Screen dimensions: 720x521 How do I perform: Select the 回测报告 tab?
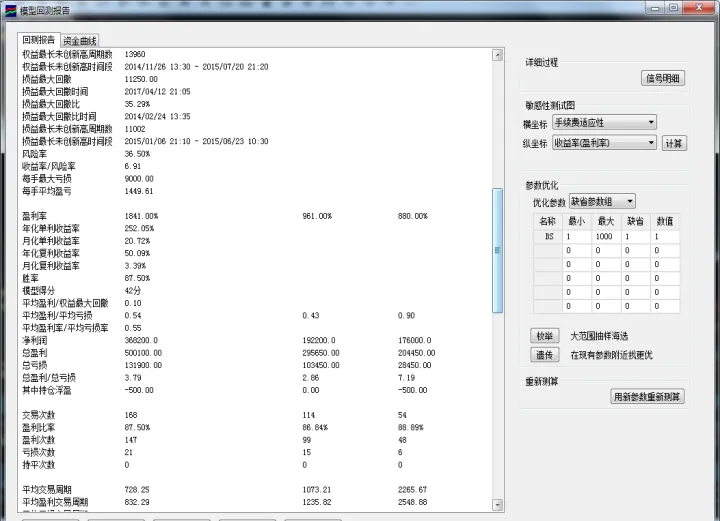(x=39, y=40)
